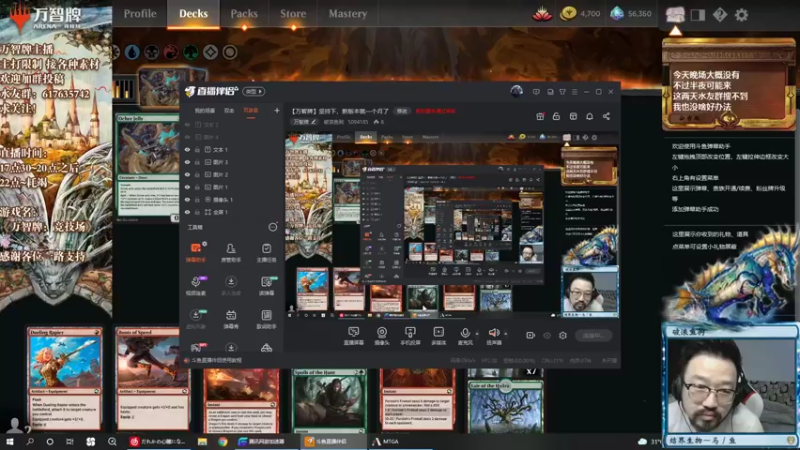
Task: Open the 读弹幕 read-danmaku tool
Action: point(266,286)
